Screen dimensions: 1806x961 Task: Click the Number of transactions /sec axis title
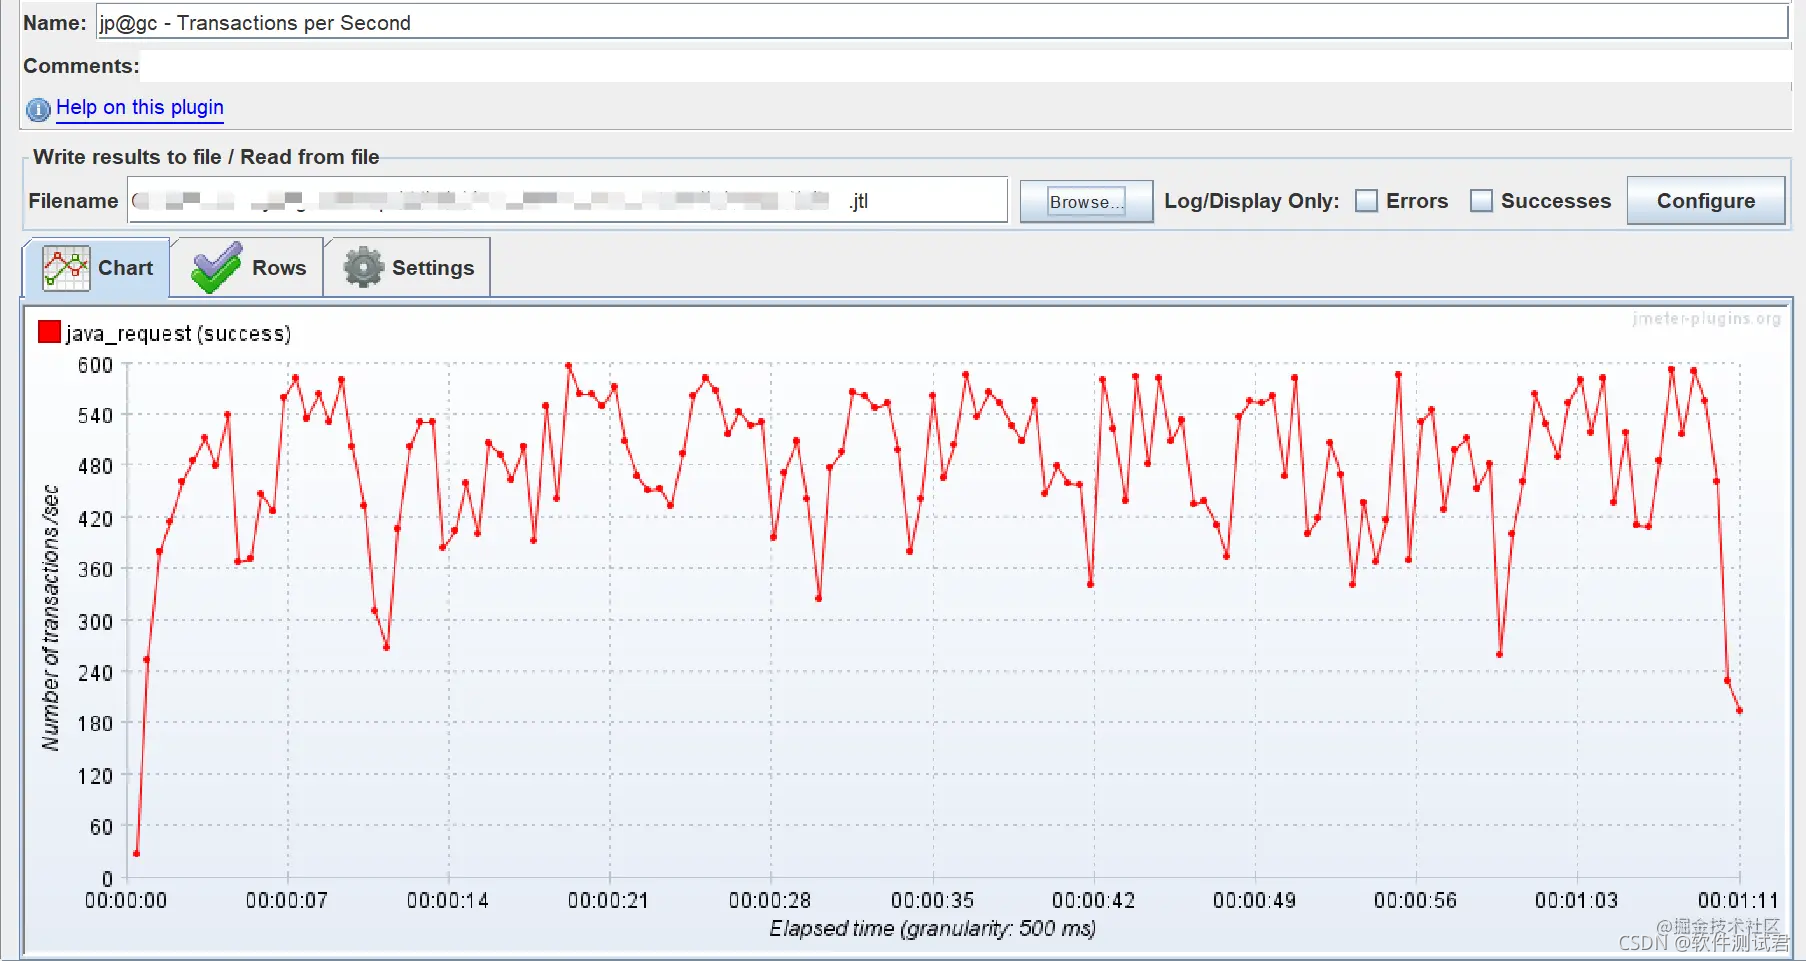(x=50, y=618)
